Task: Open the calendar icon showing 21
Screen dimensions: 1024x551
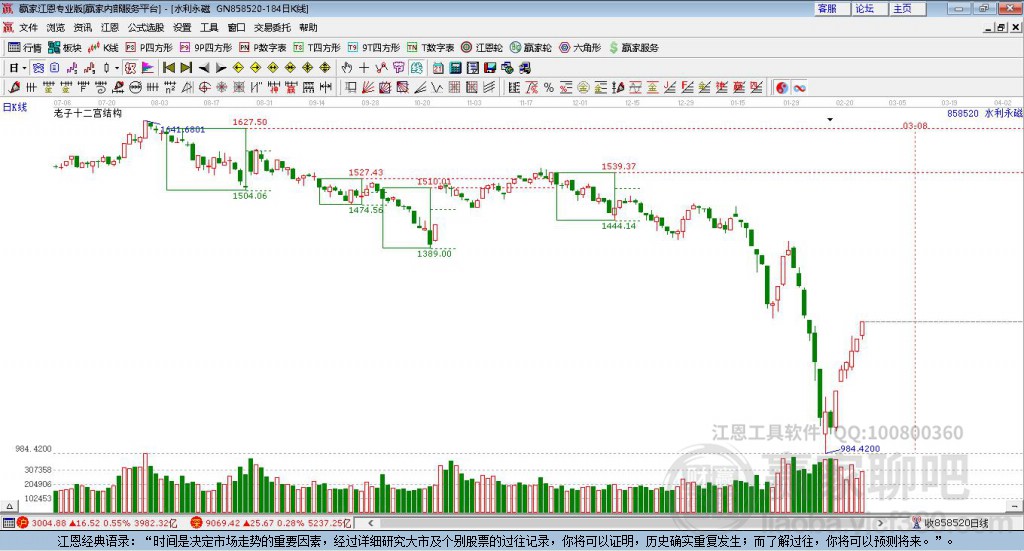Action: 438,68
